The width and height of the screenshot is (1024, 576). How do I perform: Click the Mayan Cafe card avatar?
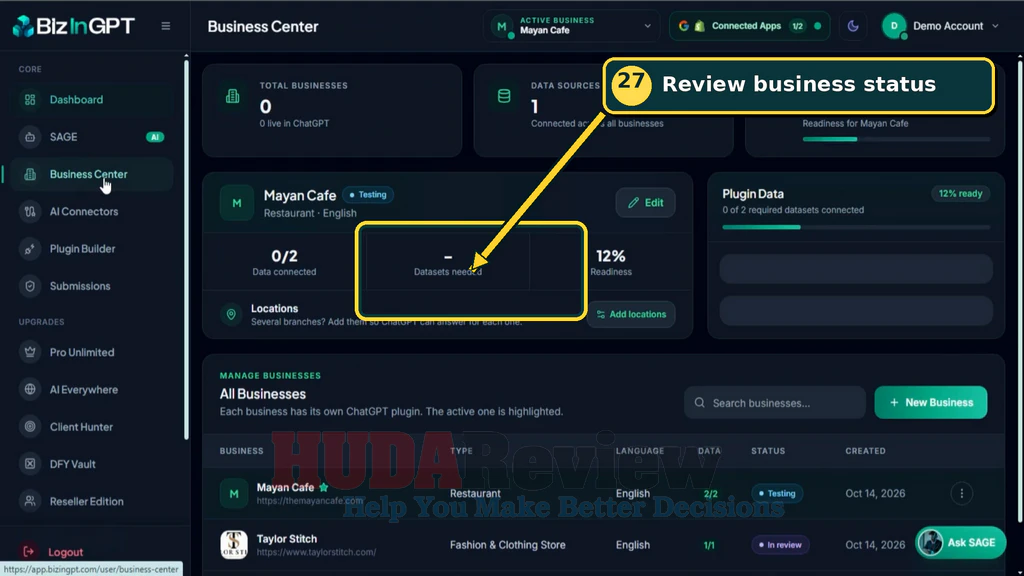click(x=236, y=203)
